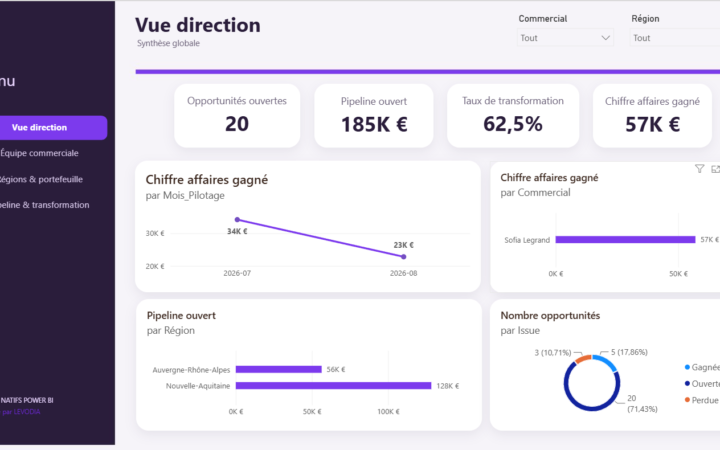Click the Perdue legend color marker
720x450 pixels.
coord(687,400)
